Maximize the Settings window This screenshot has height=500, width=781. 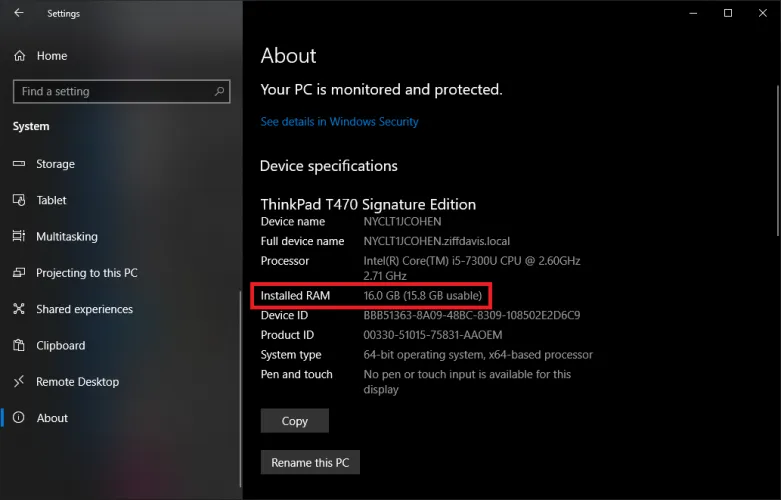pos(728,13)
